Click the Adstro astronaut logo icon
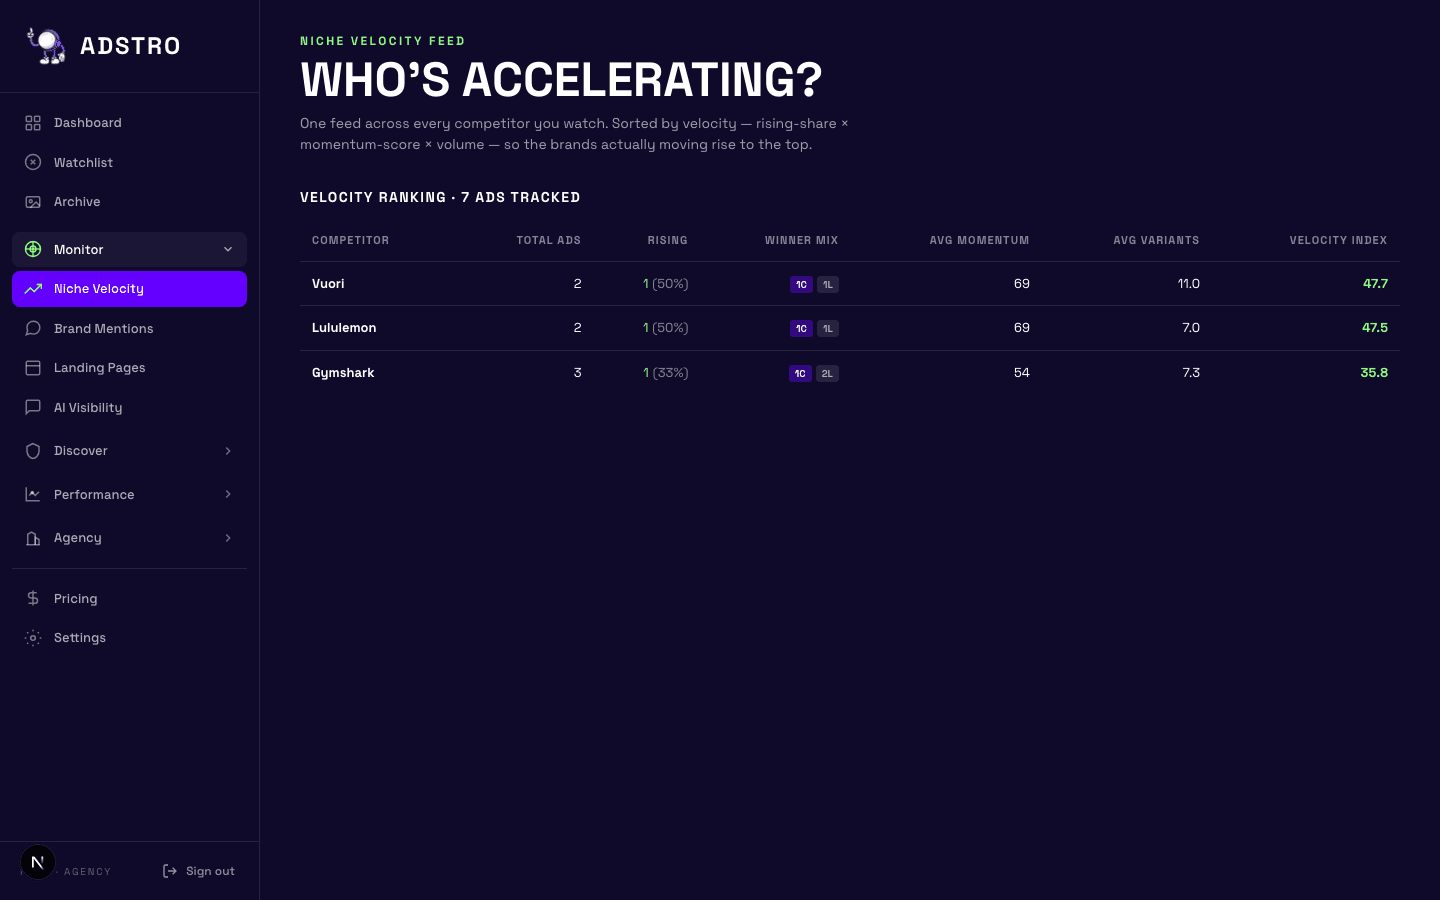 coord(46,45)
